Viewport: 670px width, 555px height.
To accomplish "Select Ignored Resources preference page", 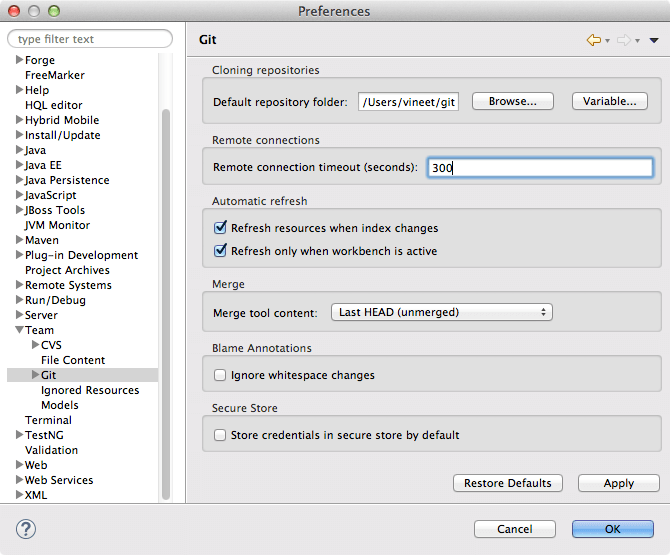I will [90, 390].
